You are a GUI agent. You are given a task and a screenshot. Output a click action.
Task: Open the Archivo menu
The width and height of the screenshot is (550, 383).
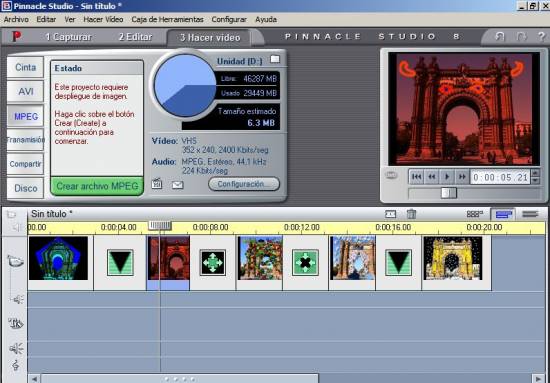16,19
